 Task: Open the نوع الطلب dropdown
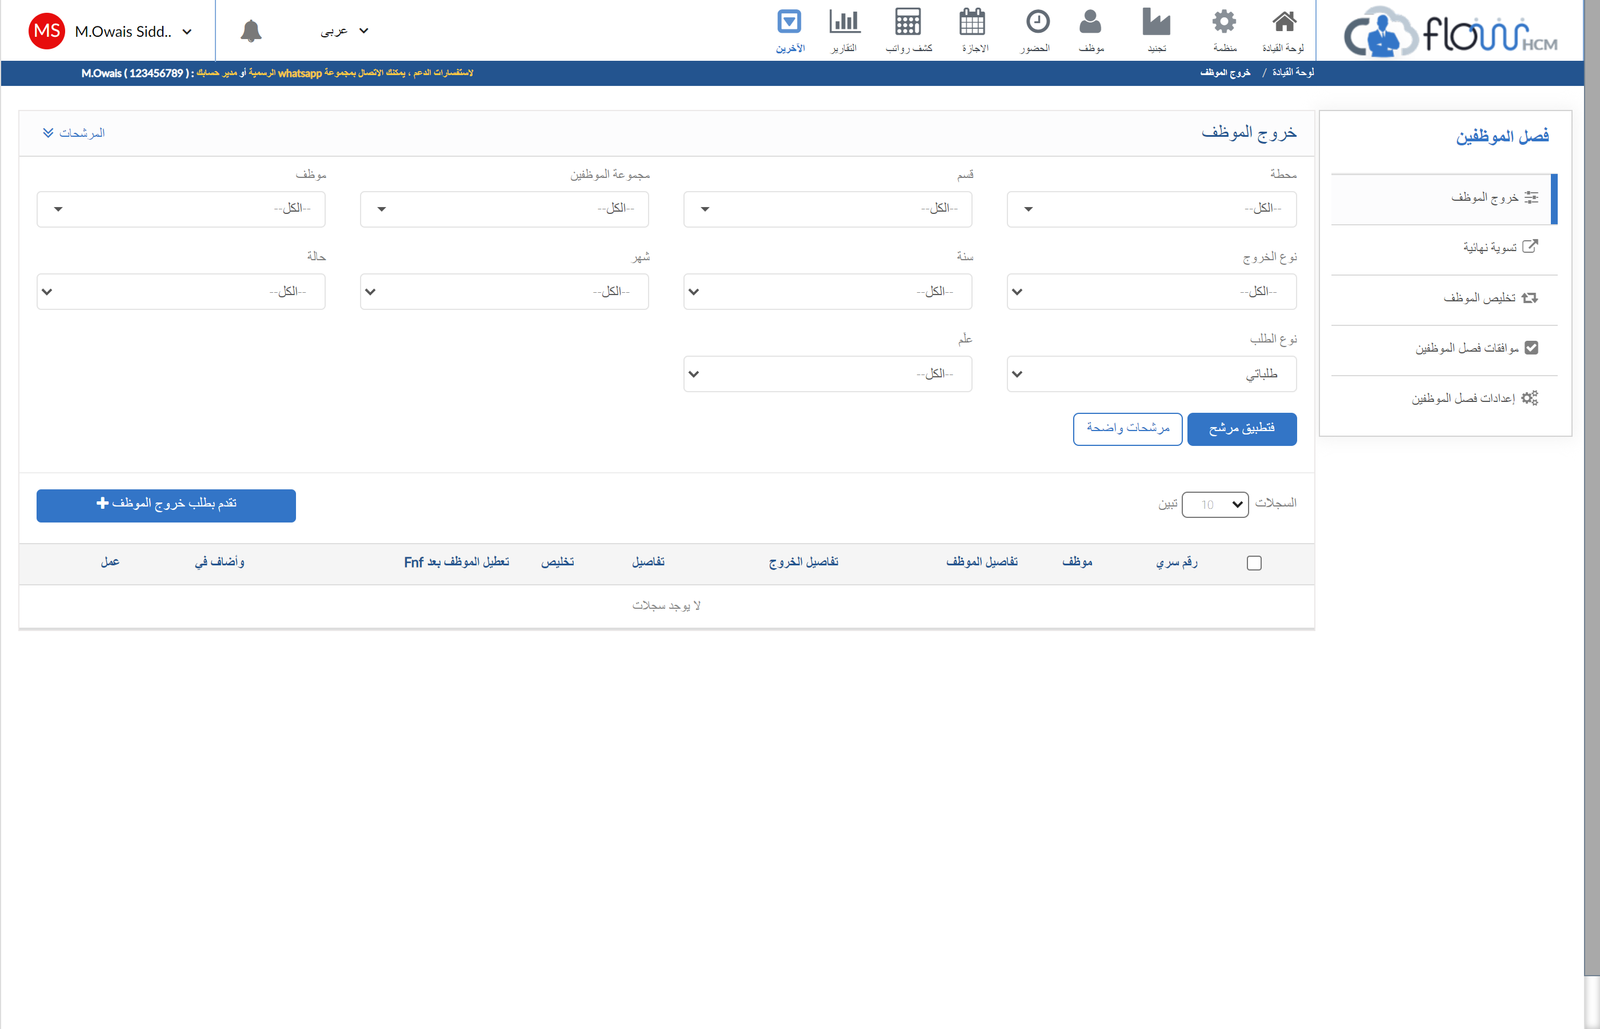point(1151,374)
